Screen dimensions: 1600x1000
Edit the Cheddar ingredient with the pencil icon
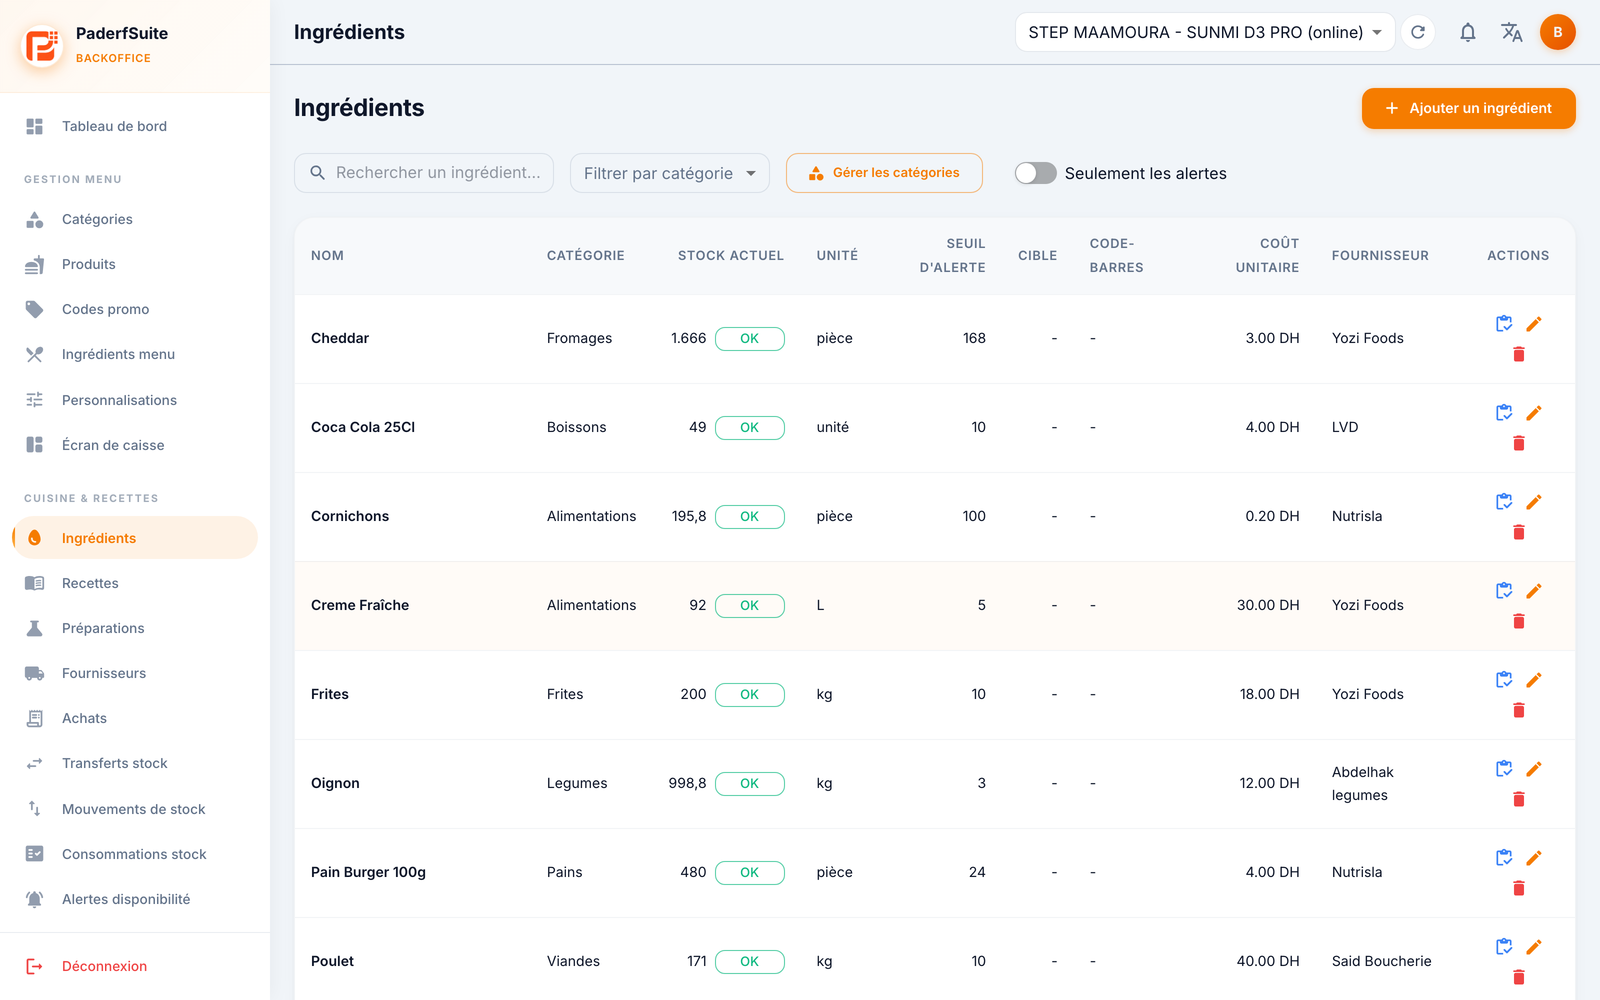(x=1534, y=324)
